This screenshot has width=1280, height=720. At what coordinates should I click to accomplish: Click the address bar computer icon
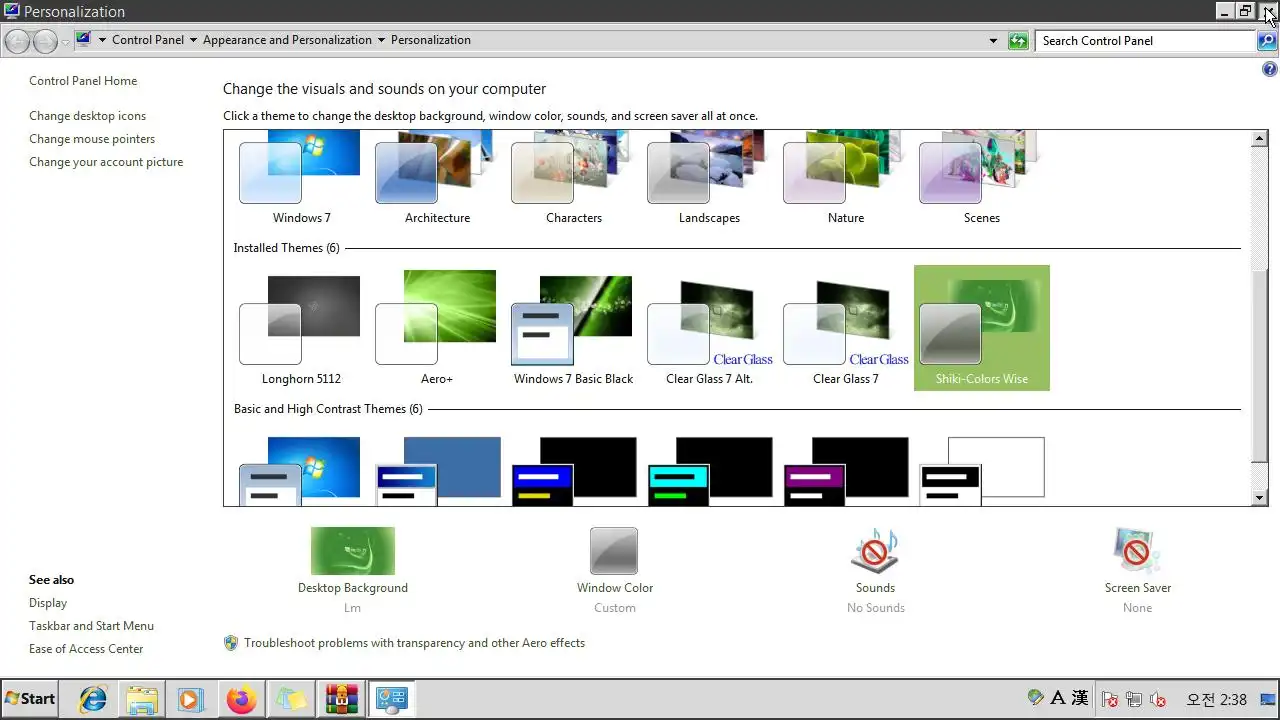84,40
